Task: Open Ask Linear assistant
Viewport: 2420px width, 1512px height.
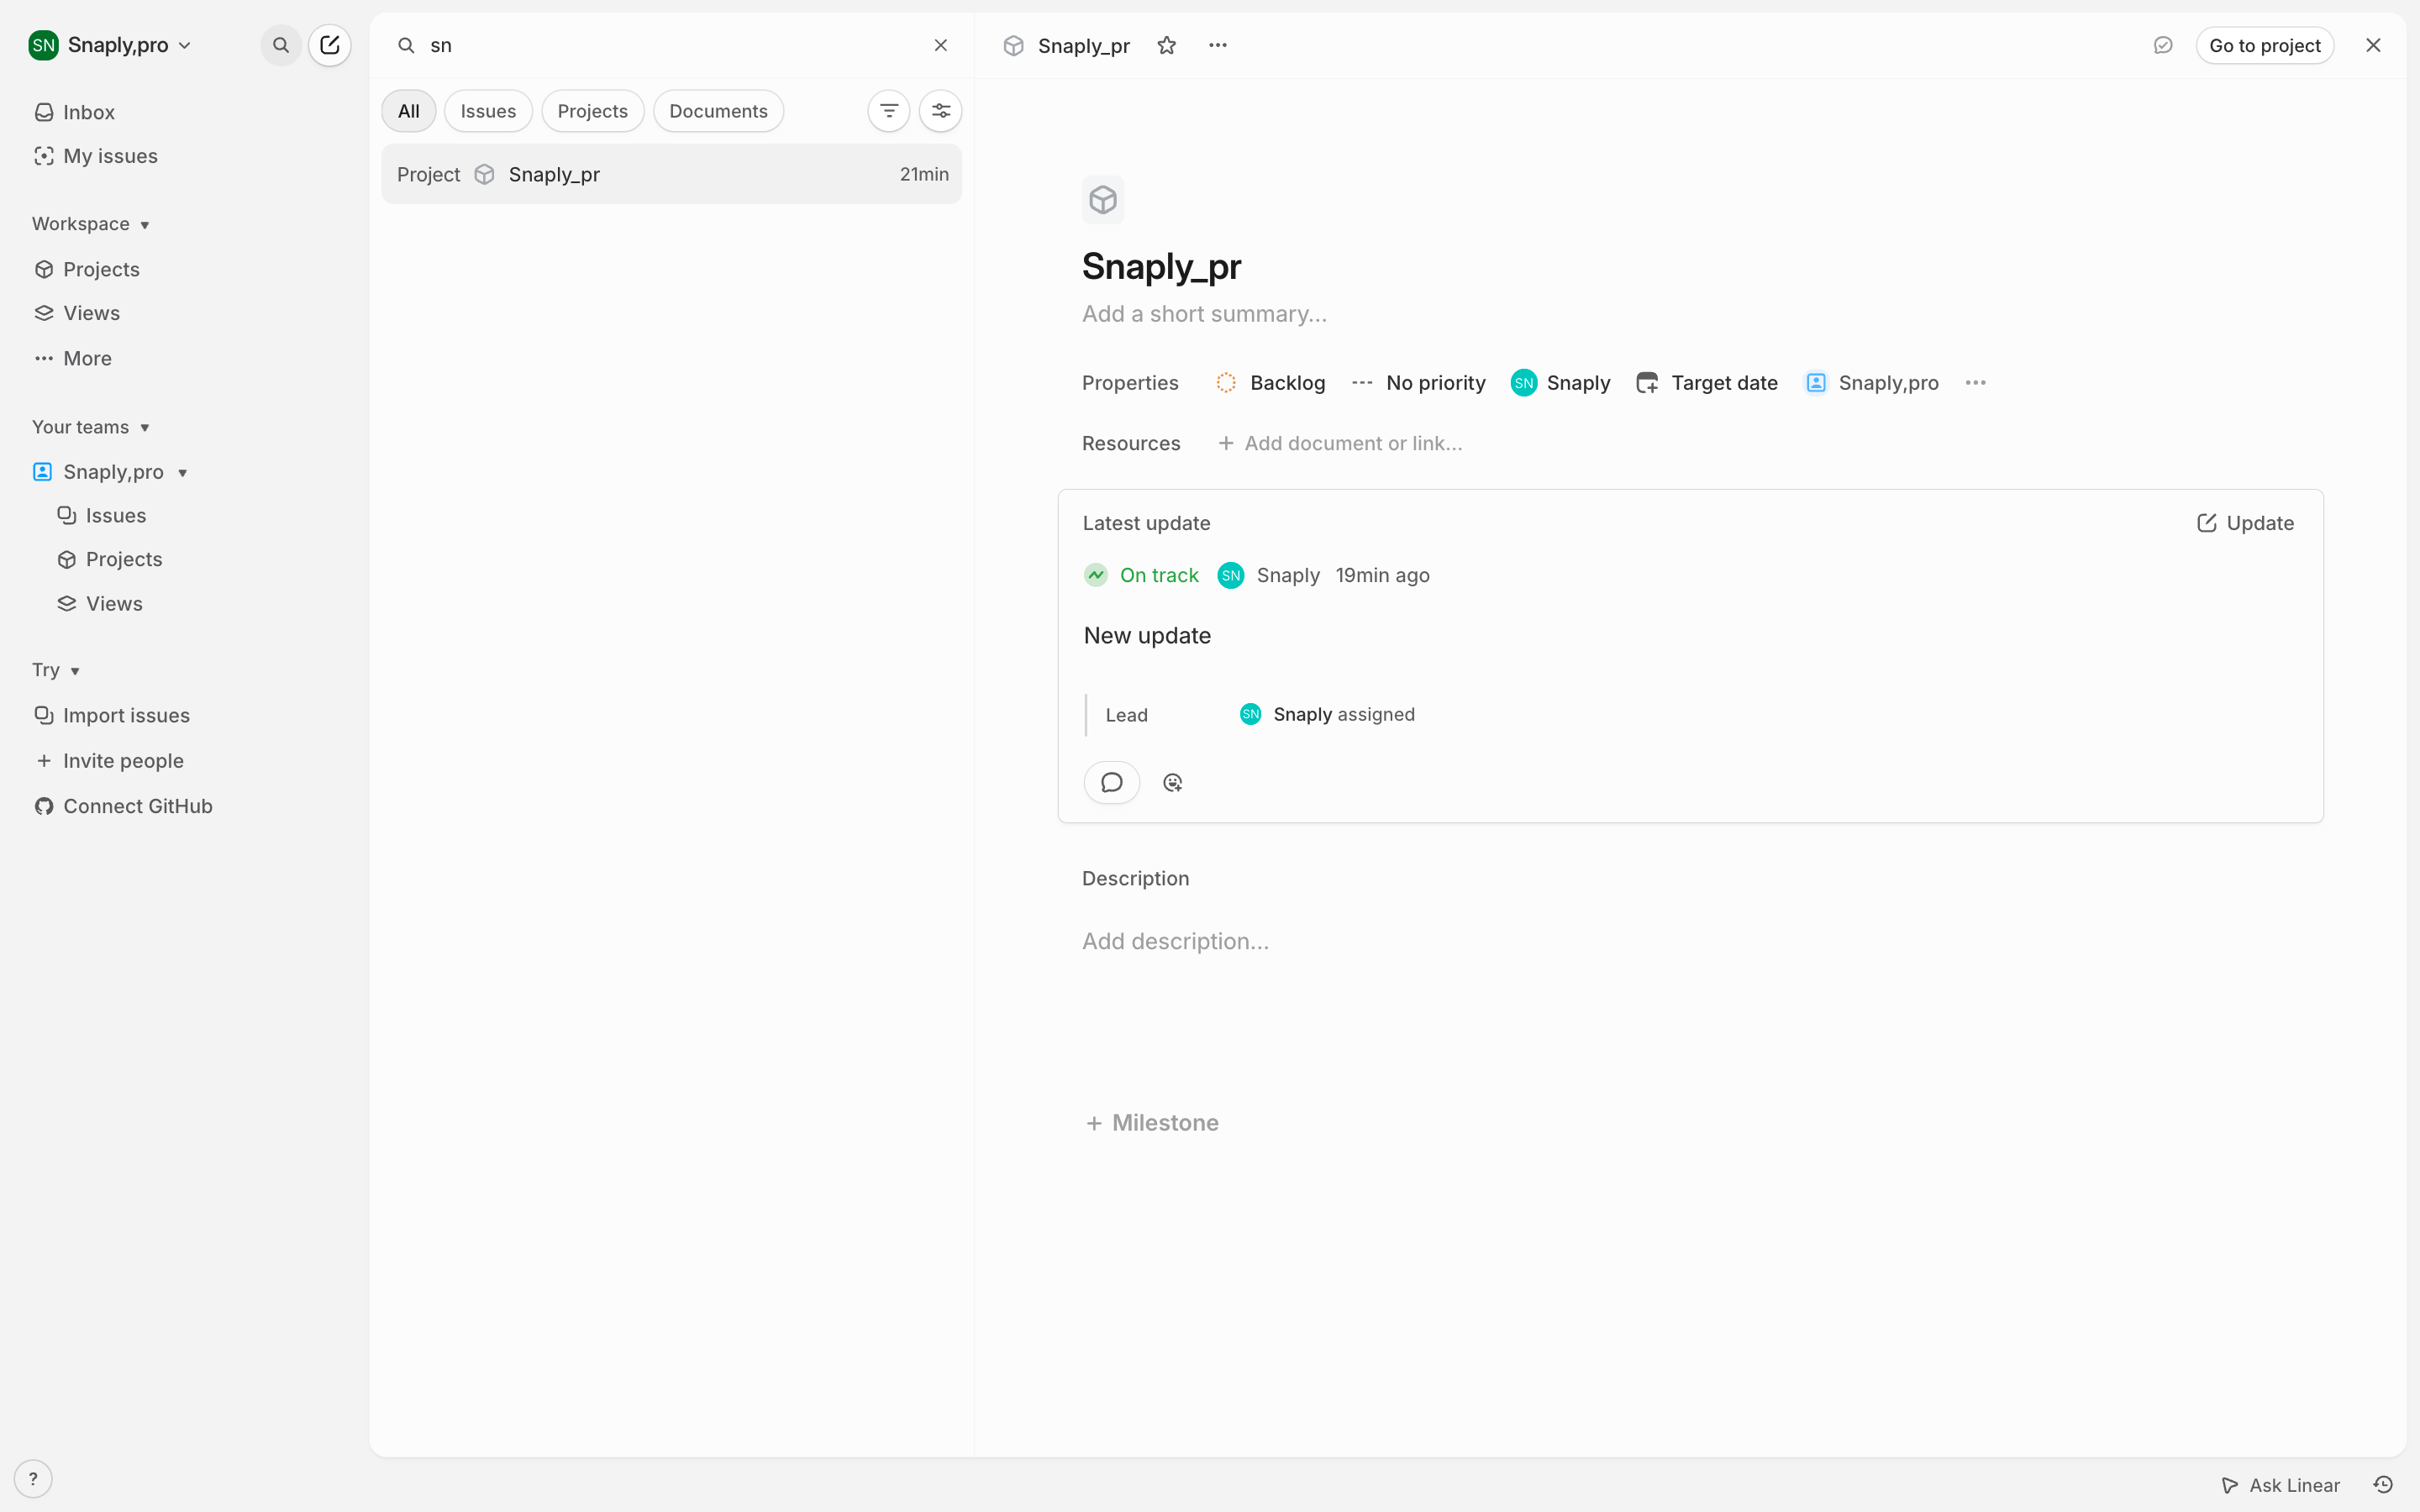Action: (x=2280, y=1485)
